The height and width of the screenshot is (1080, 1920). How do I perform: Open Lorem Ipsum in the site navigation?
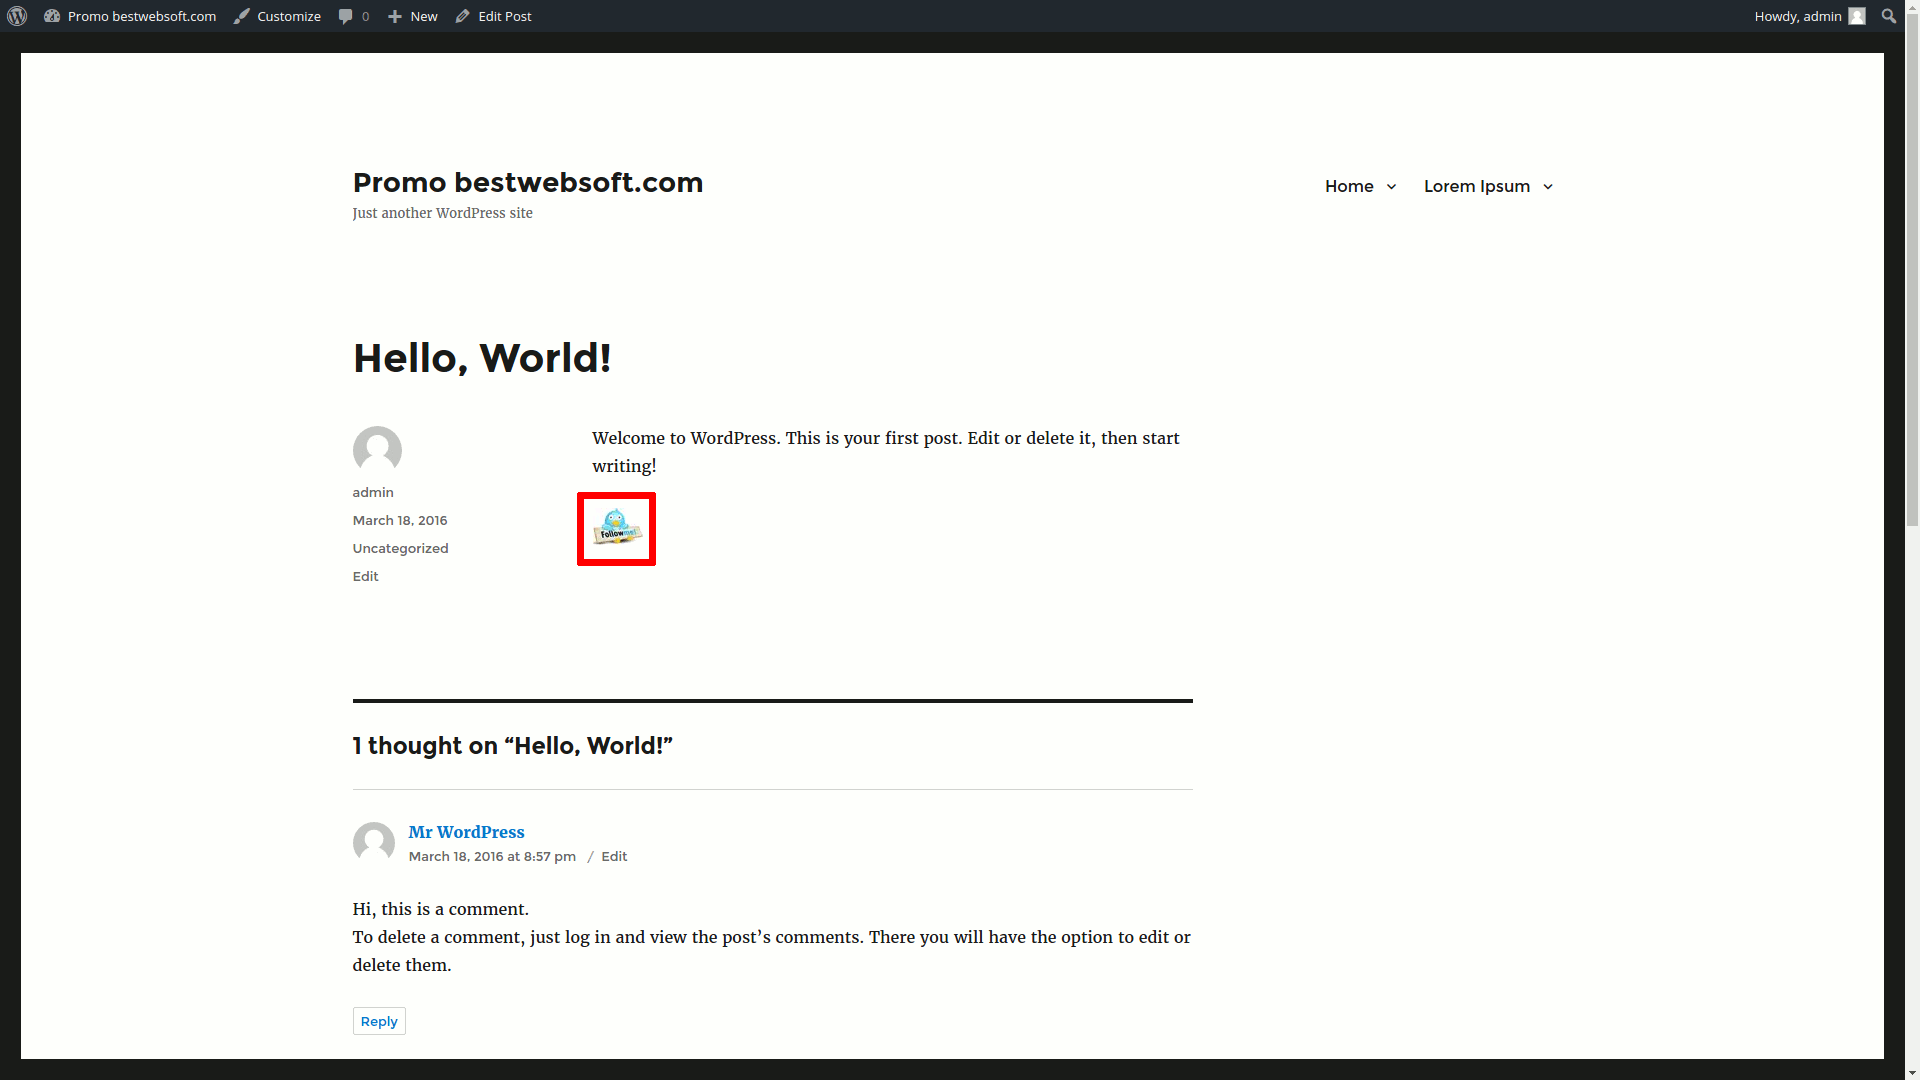[1477, 186]
